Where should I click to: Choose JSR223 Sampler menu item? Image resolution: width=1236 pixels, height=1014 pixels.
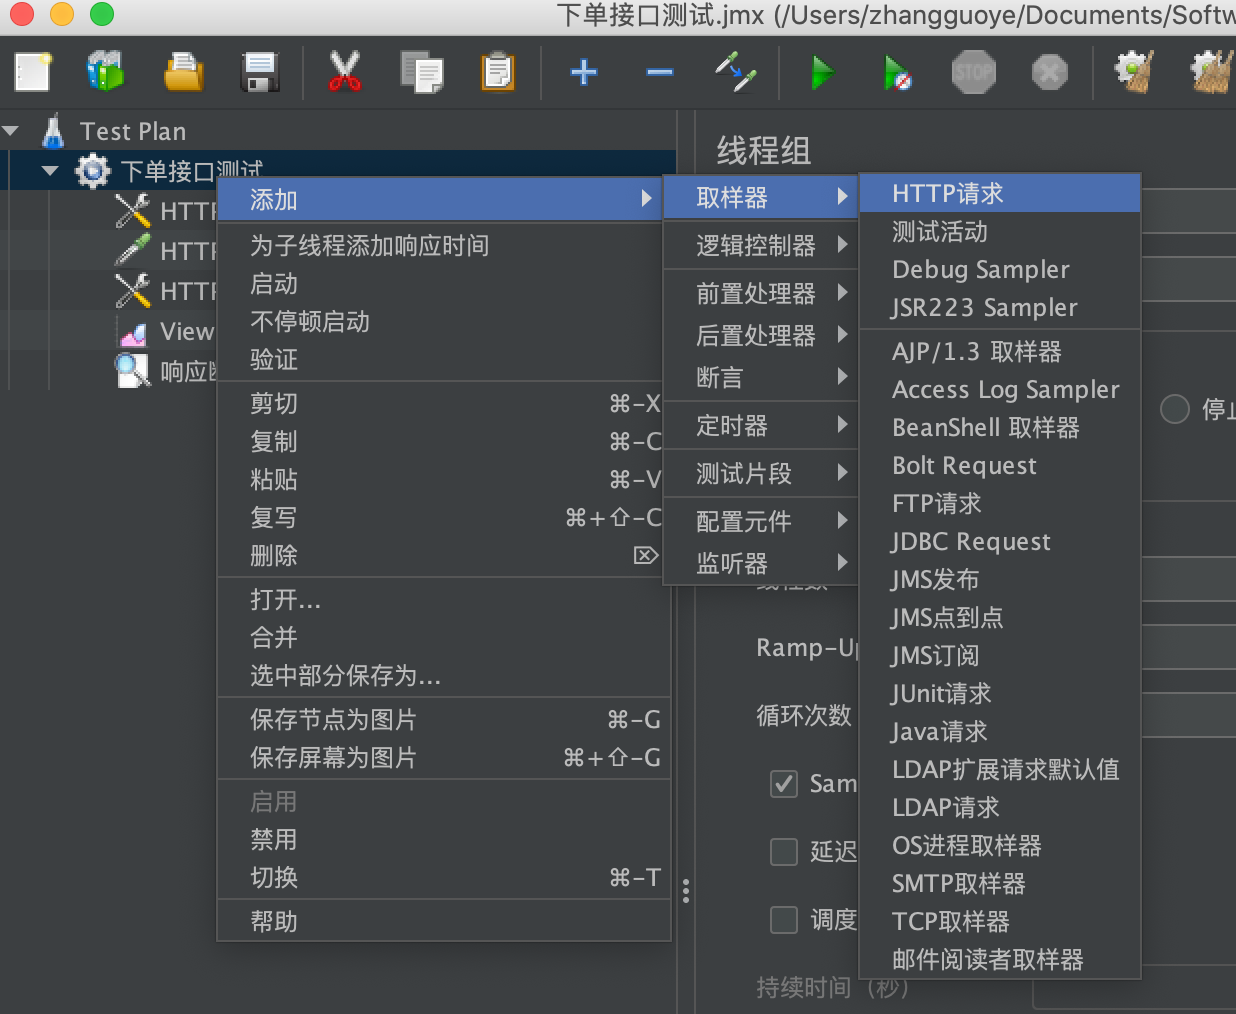point(1000,307)
